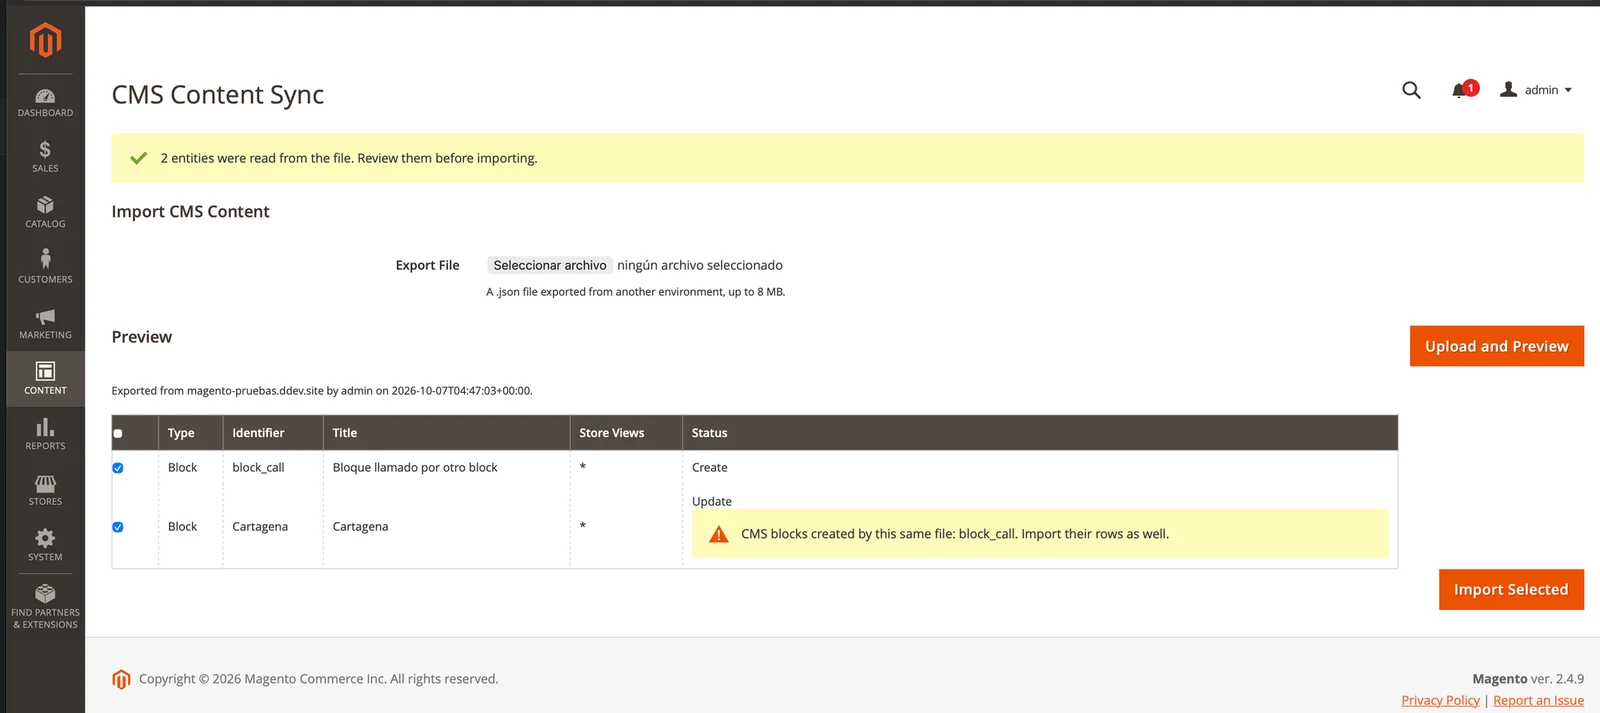Open the Catalog menu
This screenshot has width=1600, height=713.
[45, 212]
